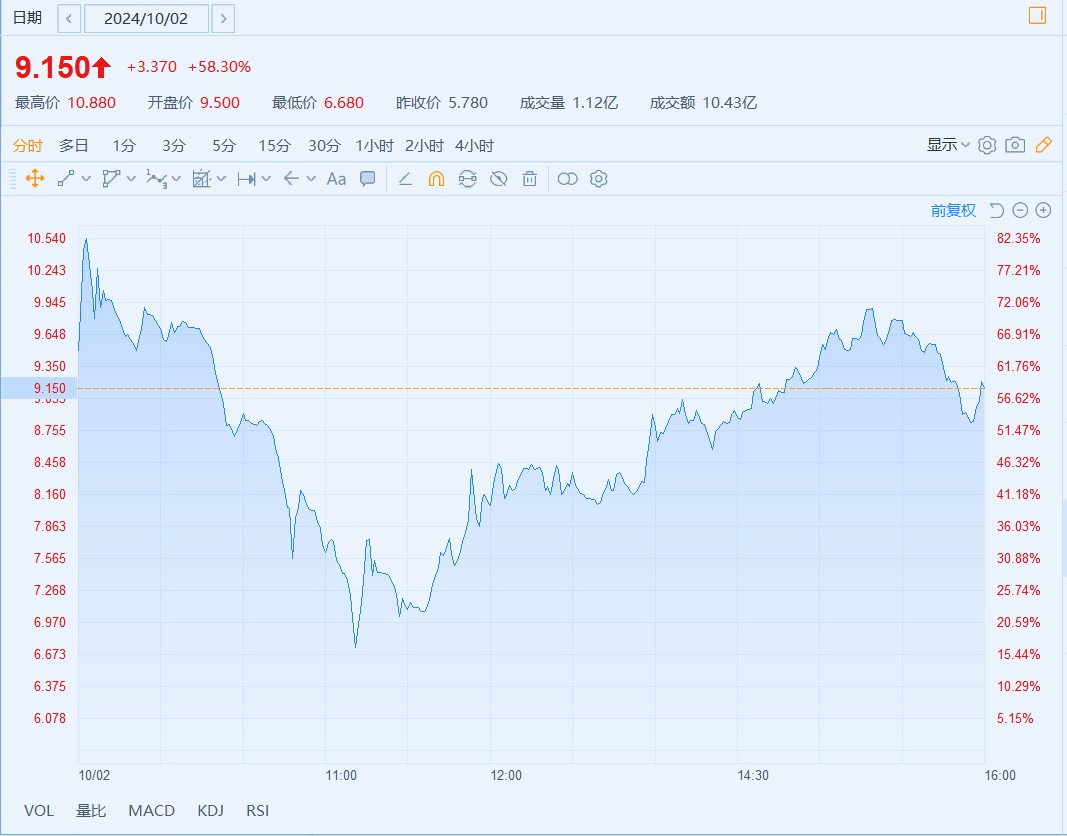The height and width of the screenshot is (836, 1067).
Task: Select the MACD indicator tab
Action: pos(151,811)
